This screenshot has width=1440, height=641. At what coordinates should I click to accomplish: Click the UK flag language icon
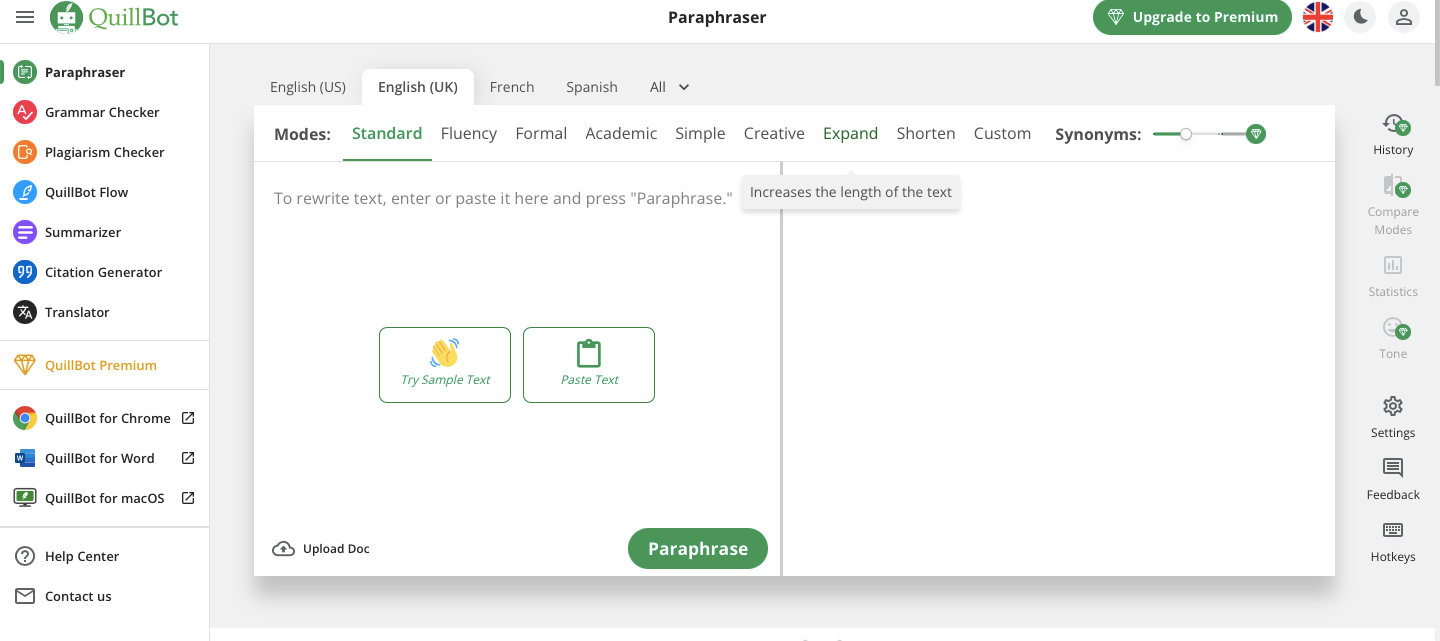click(x=1318, y=17)
